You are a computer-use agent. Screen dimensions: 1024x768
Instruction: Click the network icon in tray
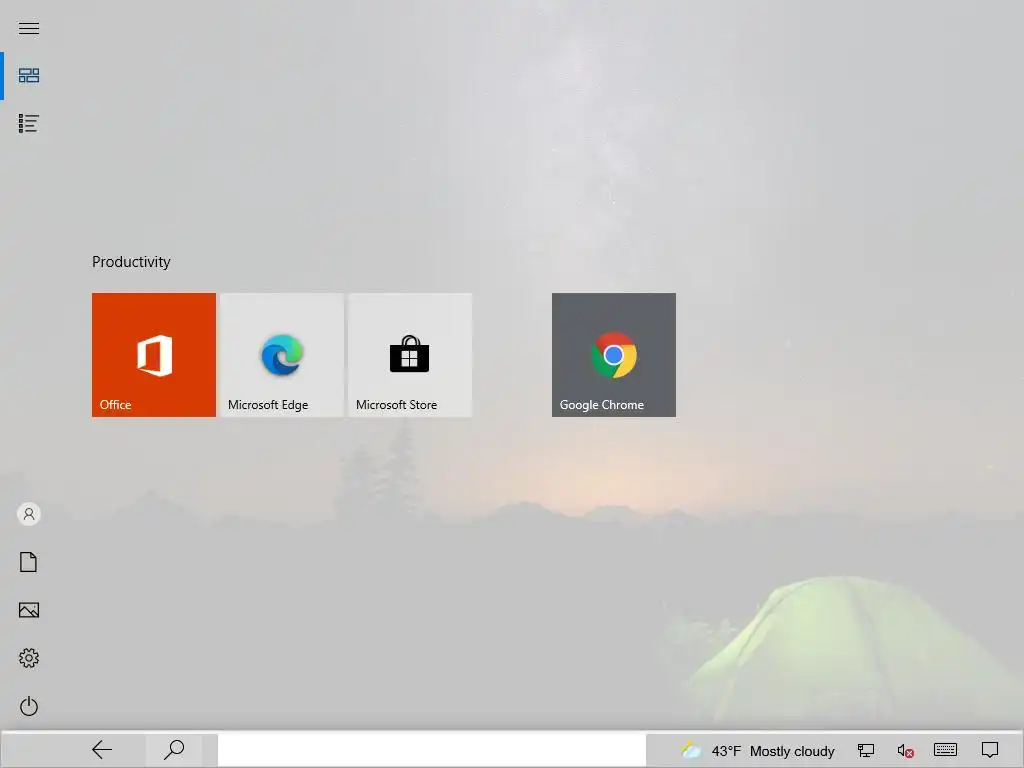click(x=866, y=751)
